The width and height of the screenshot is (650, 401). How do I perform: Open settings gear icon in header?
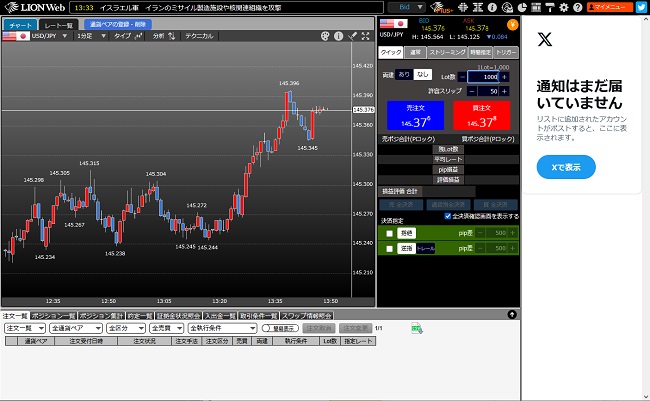click(564, 7)
